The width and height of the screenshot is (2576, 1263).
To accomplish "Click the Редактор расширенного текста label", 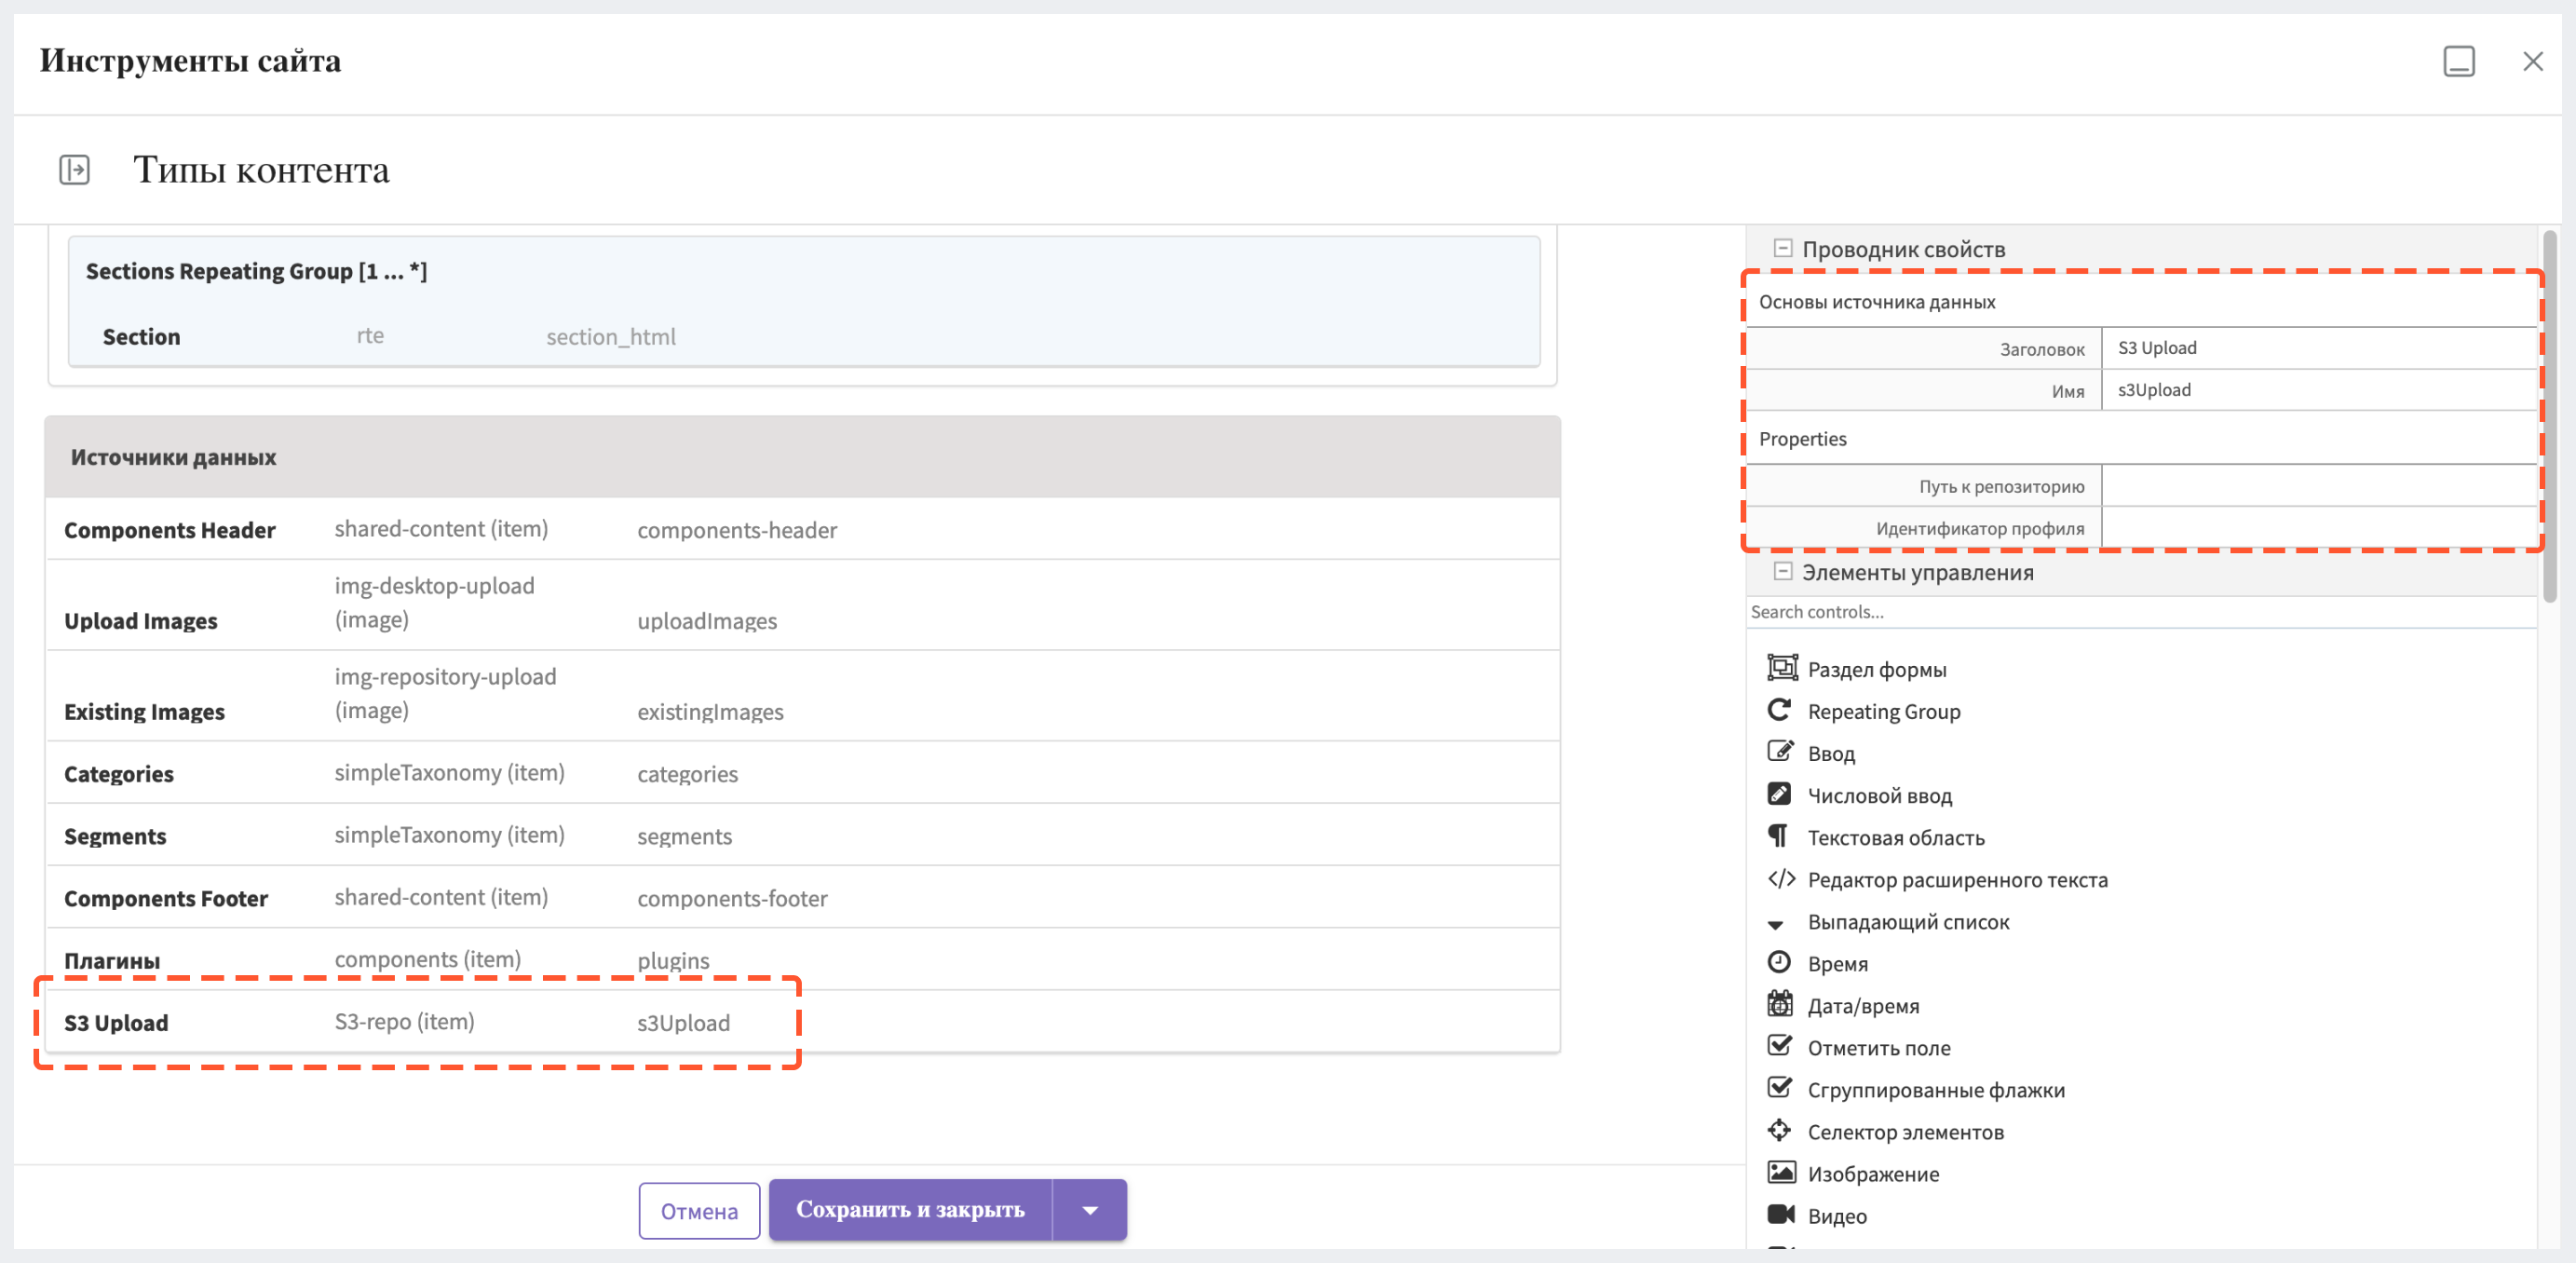I will [1957, 879].
